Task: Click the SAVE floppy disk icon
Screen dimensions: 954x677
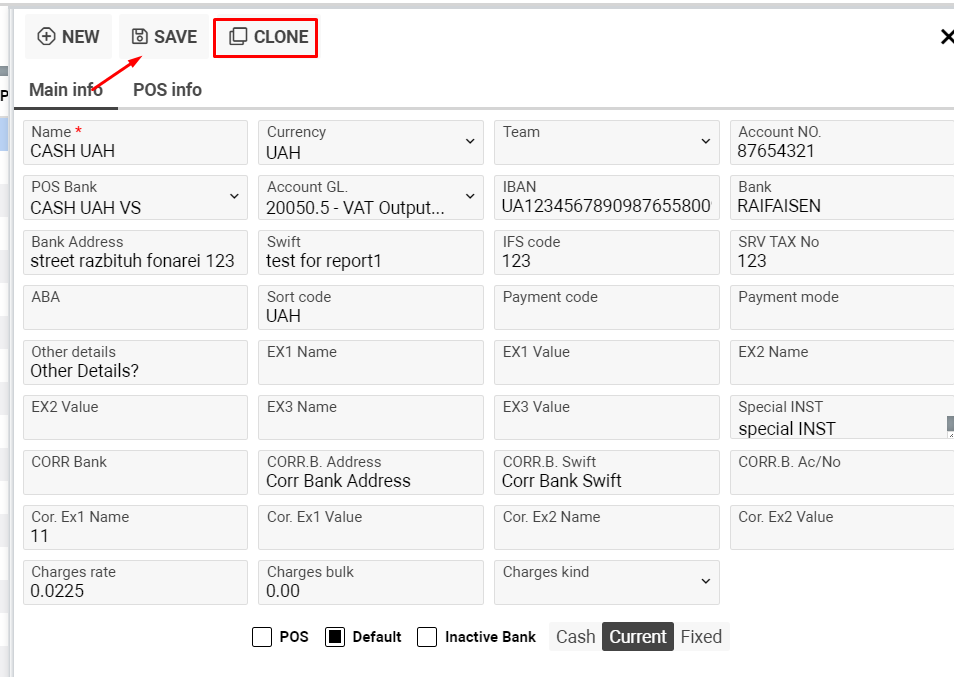Action: pos(139,37)
